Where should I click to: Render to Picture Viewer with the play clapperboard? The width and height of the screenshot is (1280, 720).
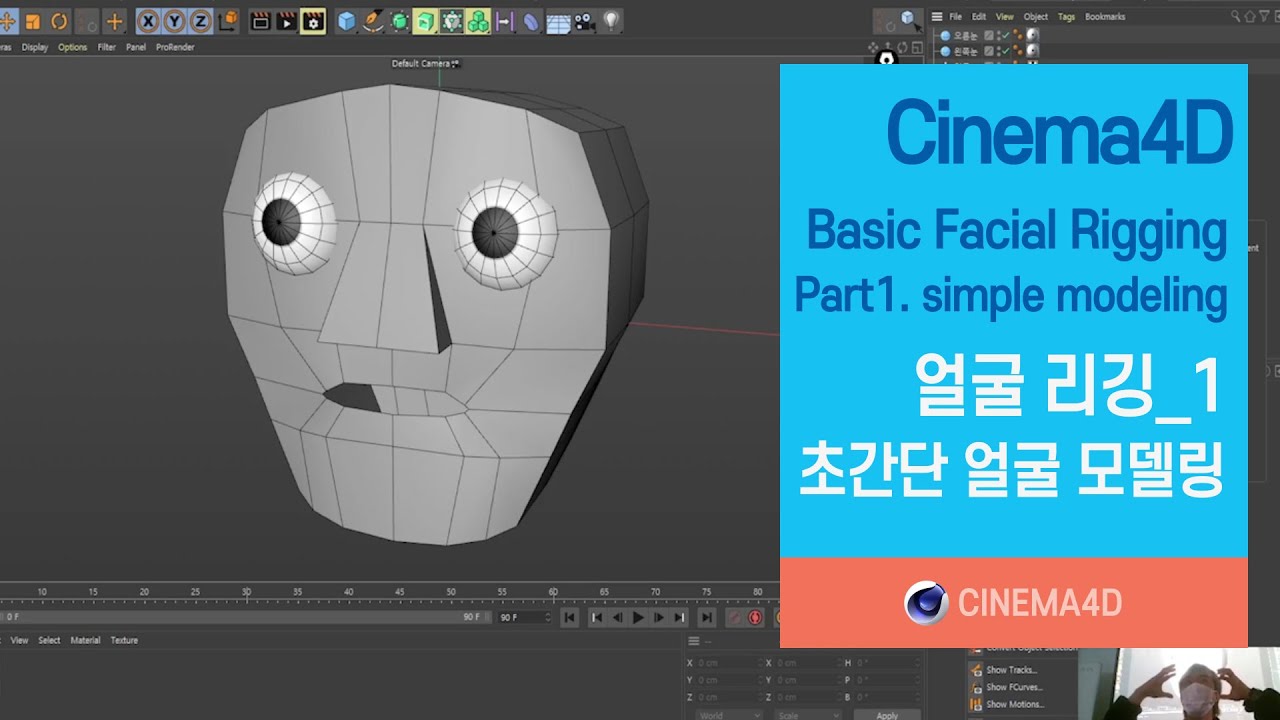pos(286,21)
